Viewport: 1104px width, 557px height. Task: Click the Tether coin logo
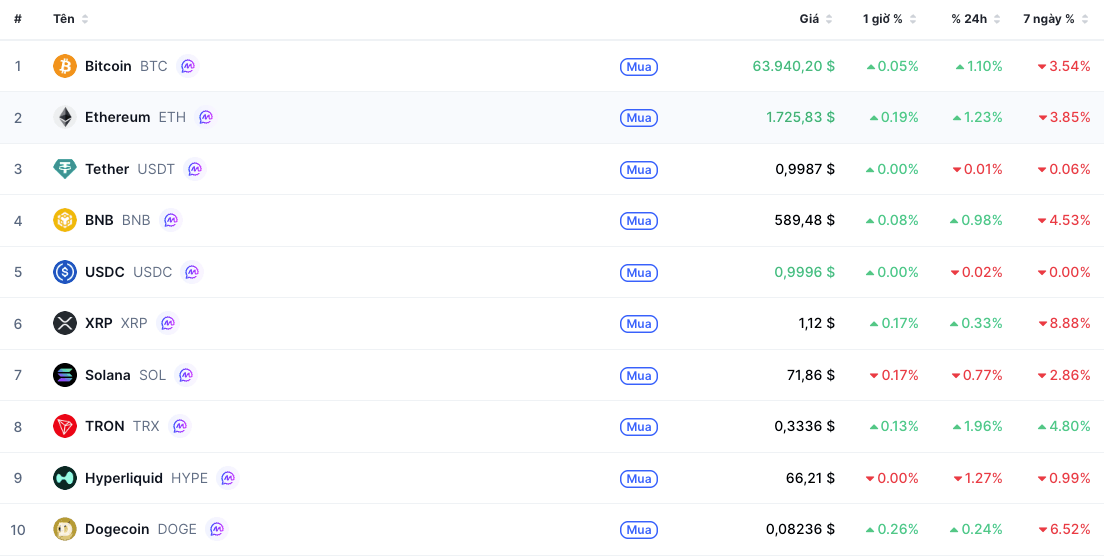[x=65, y=169]
